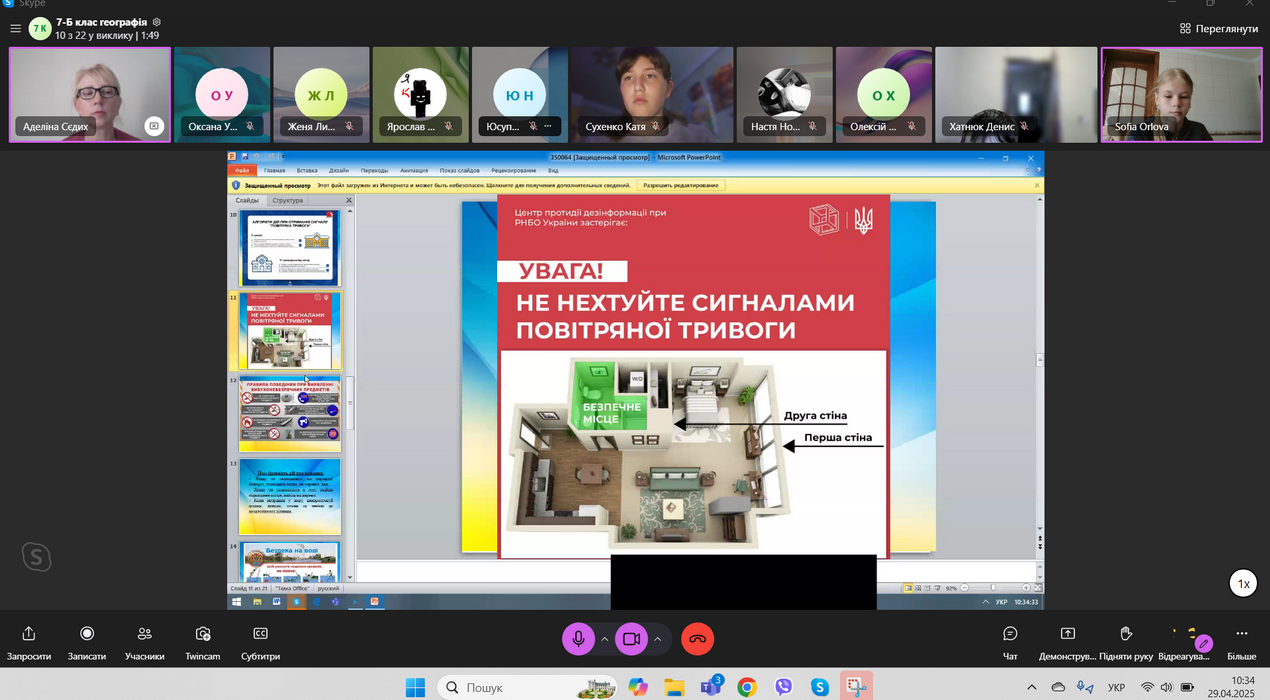Screen dimensions: 1270x700
Task: Start screen sharing with Демонструв. button
Action: click(1067, 634)
